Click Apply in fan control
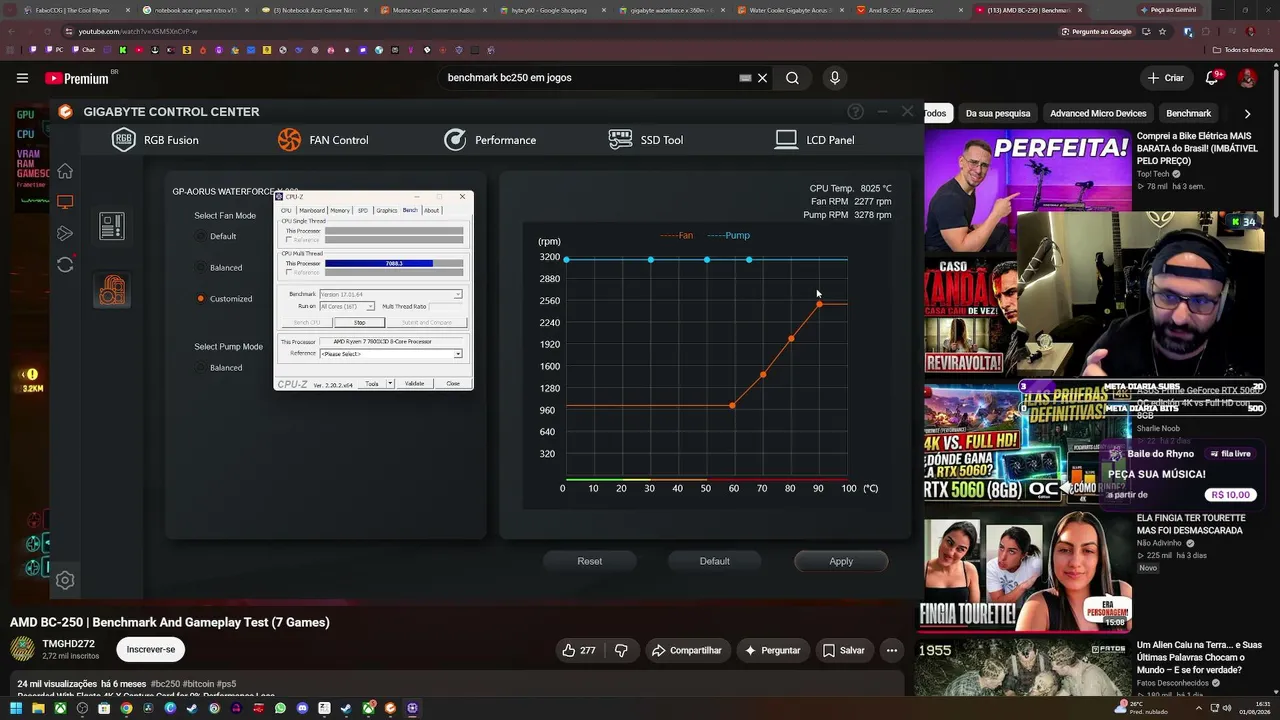 pyautogui.click(x=841, y=561)
